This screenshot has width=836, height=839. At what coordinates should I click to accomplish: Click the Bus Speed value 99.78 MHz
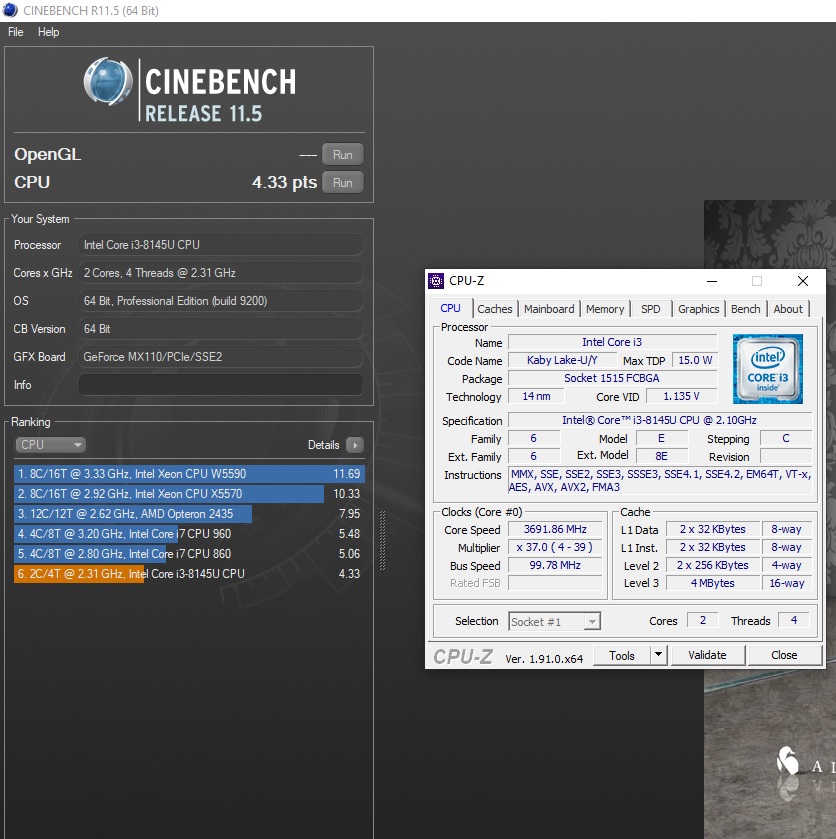point(555,565)
